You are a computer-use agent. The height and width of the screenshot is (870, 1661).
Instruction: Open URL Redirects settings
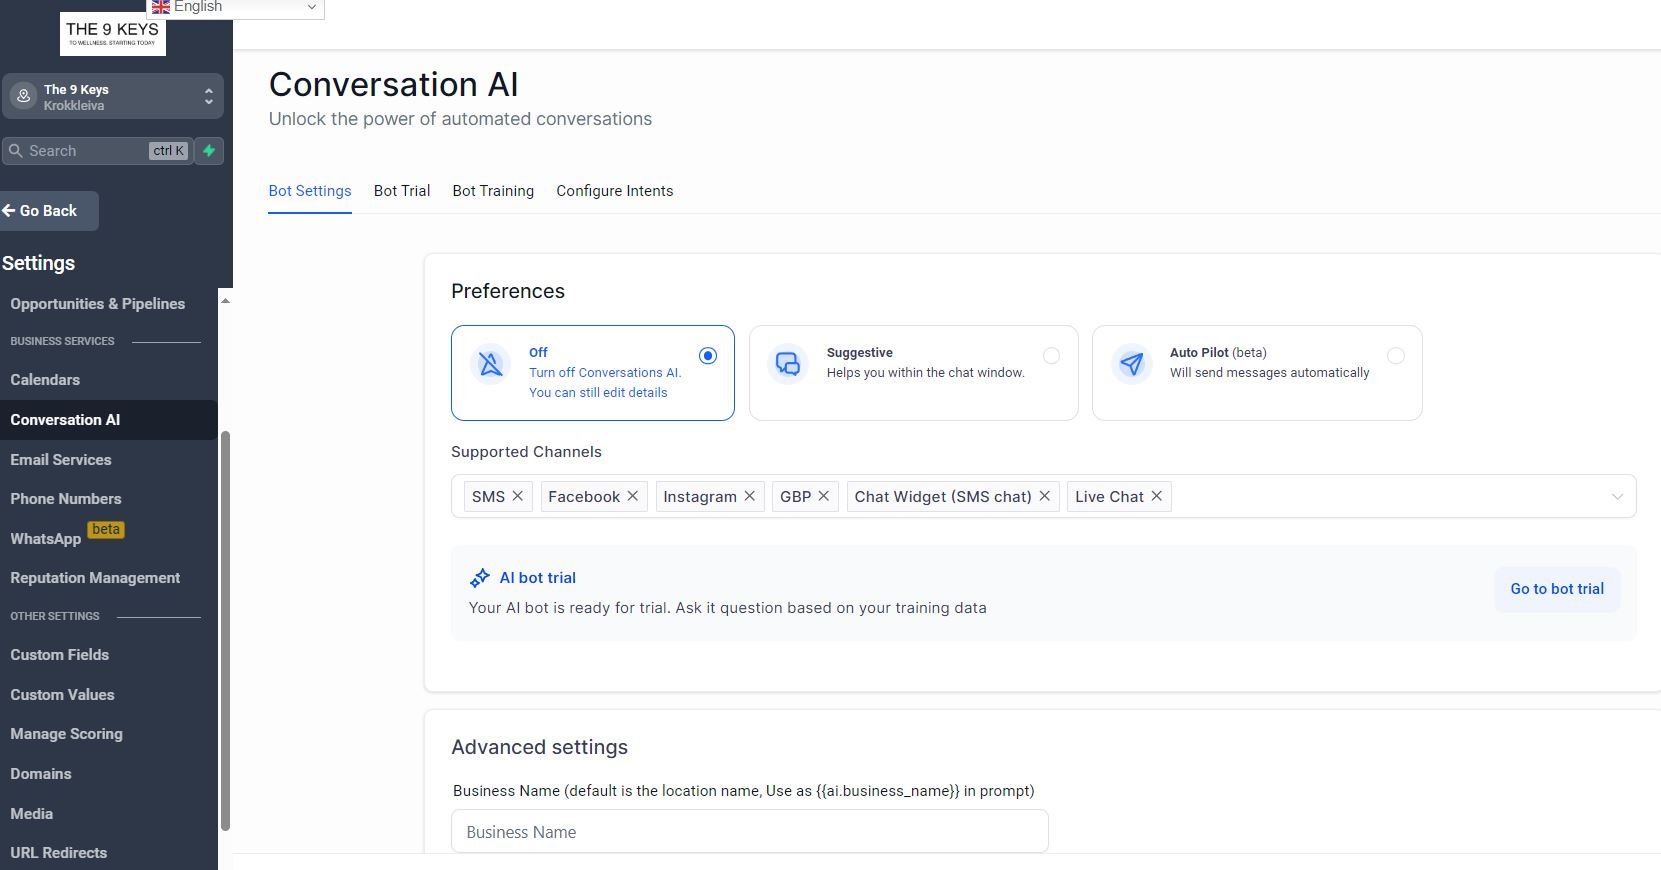click(x=59, y=853)
